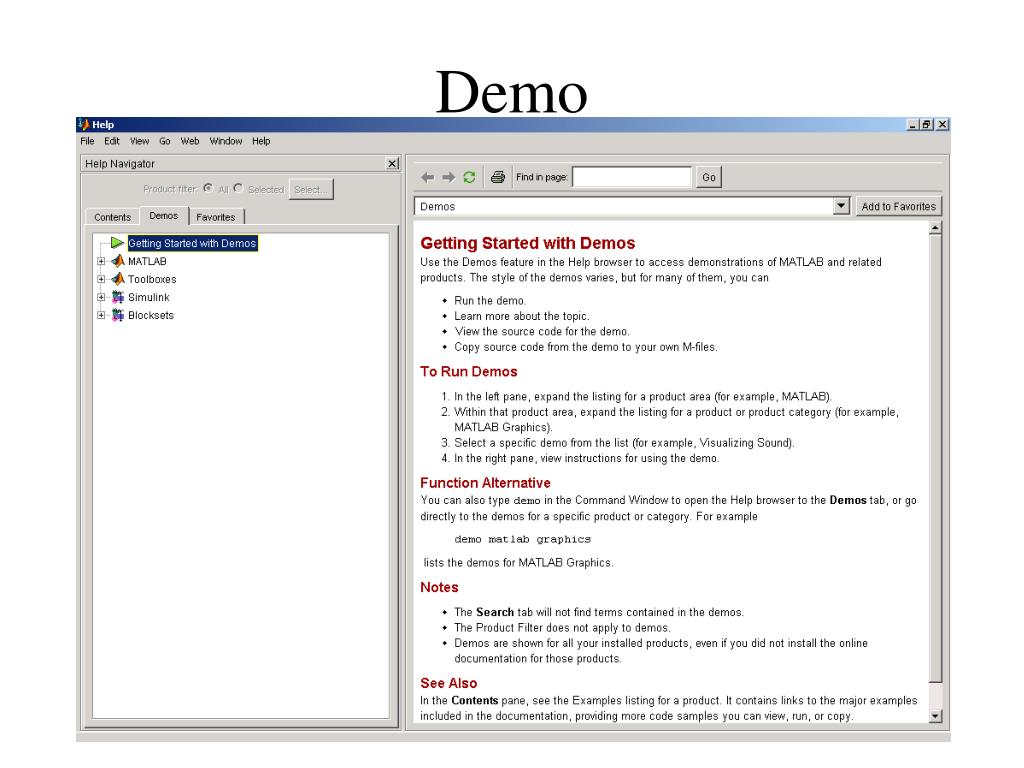Click the Demos page title combo box
The image size is (1024, 768).
(632, 206)
